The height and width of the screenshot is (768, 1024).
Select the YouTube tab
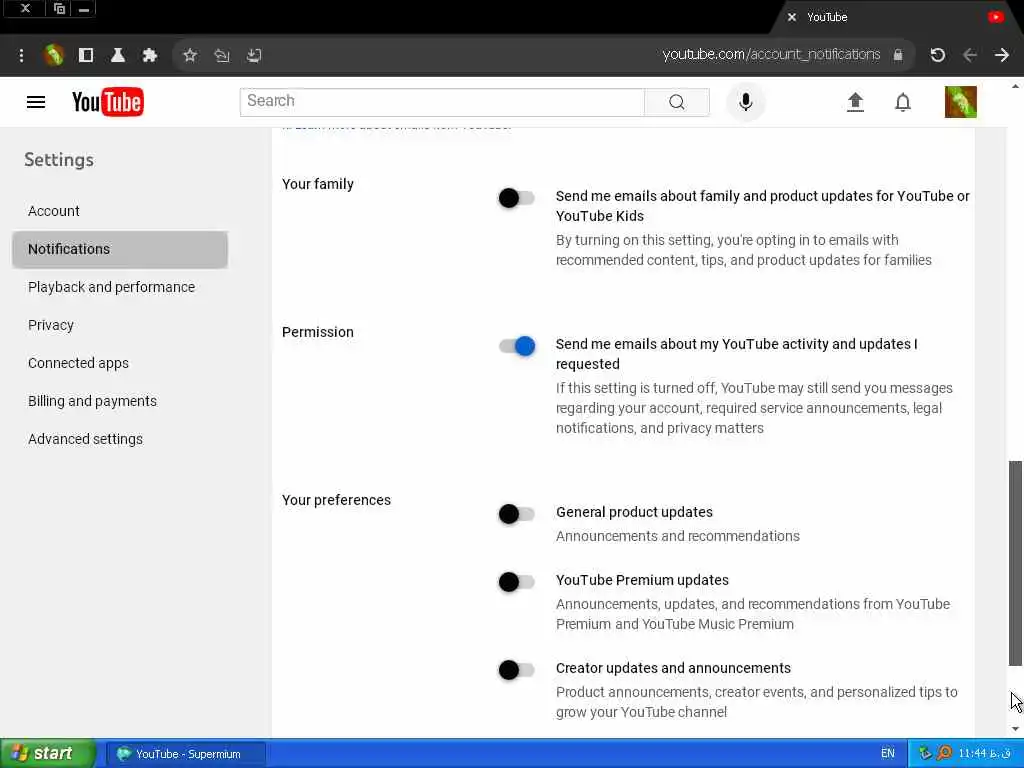coord(895,18)
